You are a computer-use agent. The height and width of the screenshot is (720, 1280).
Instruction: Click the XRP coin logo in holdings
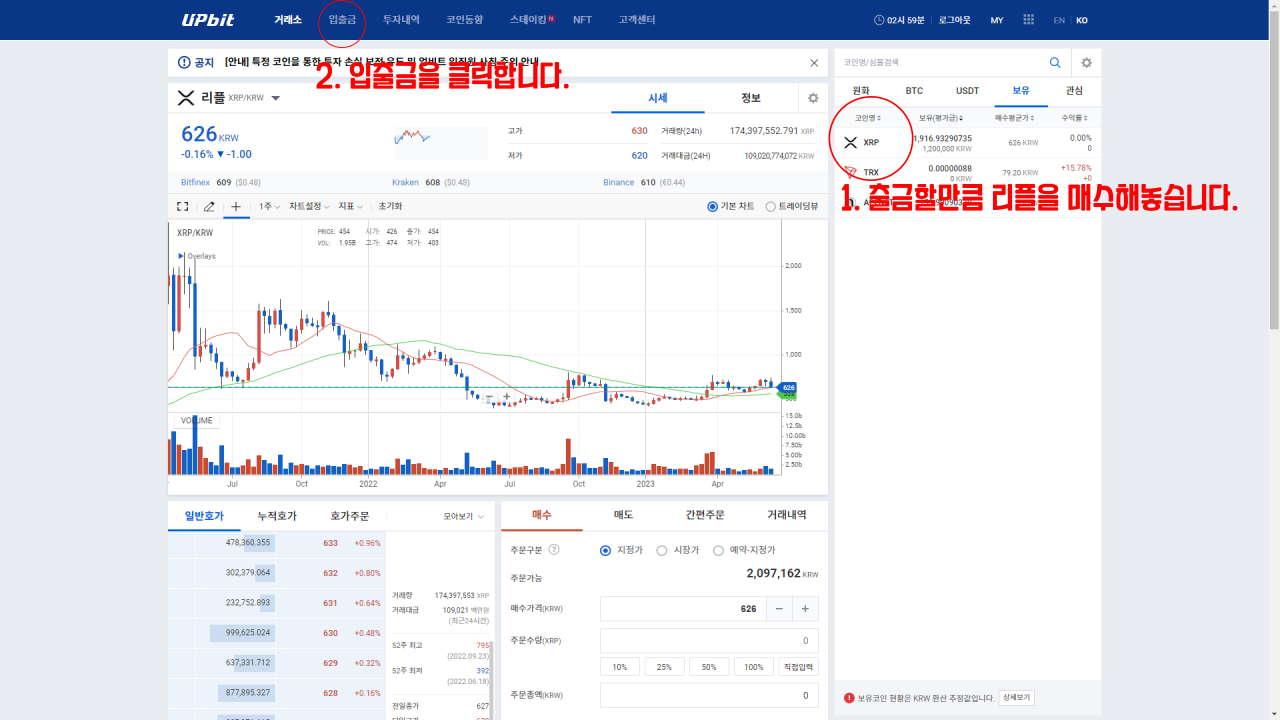pos(850,142)
